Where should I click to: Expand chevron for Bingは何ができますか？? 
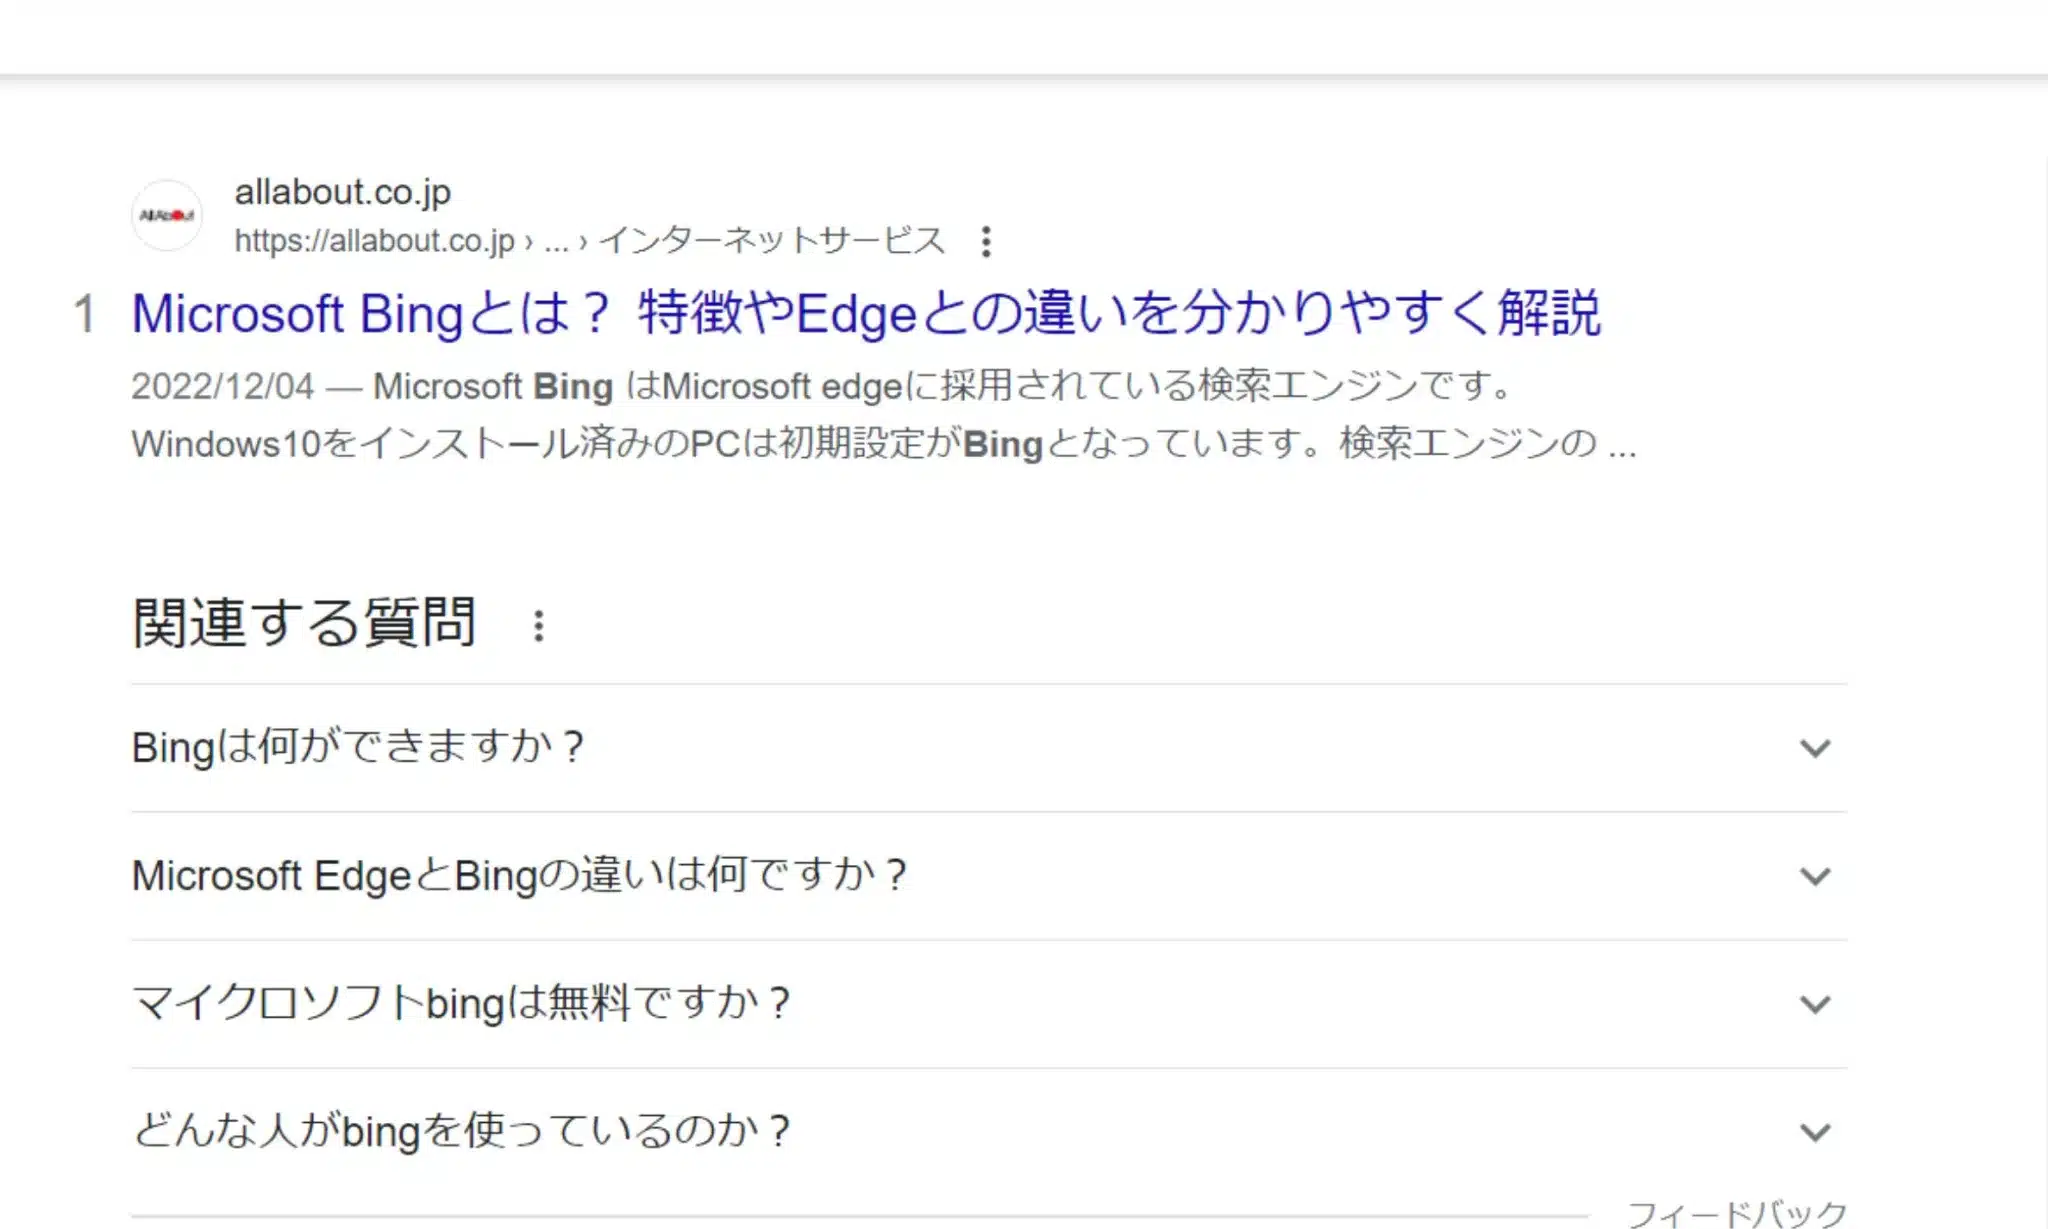[1815, 748]
